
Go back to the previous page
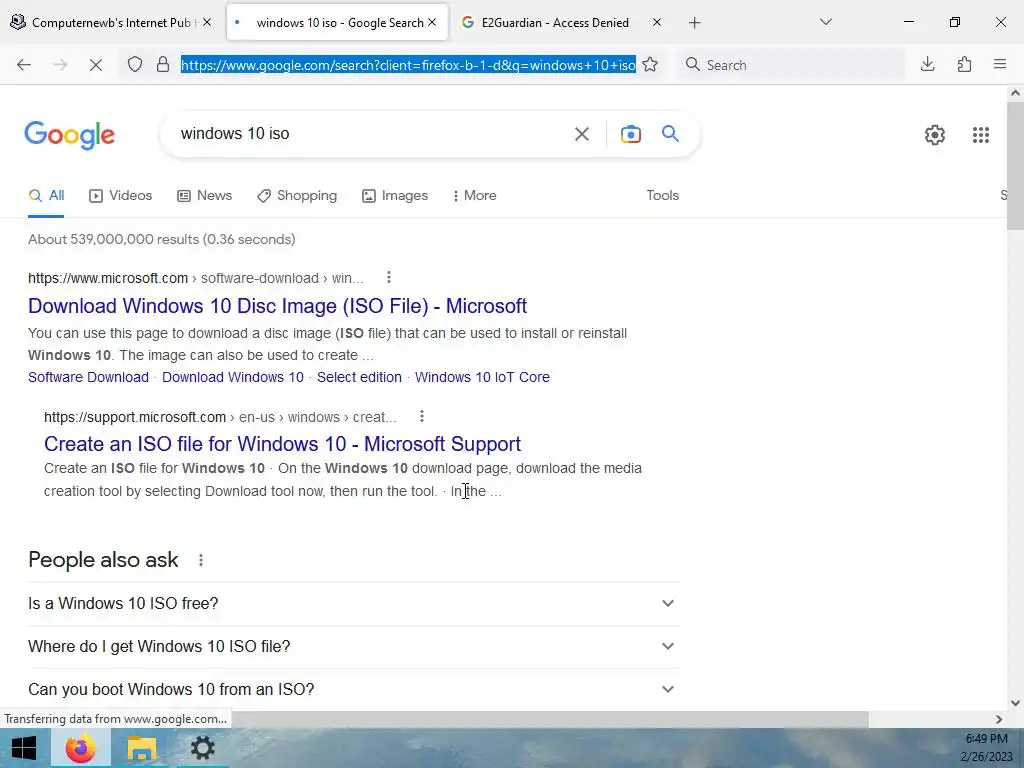[x=24, y=65]
